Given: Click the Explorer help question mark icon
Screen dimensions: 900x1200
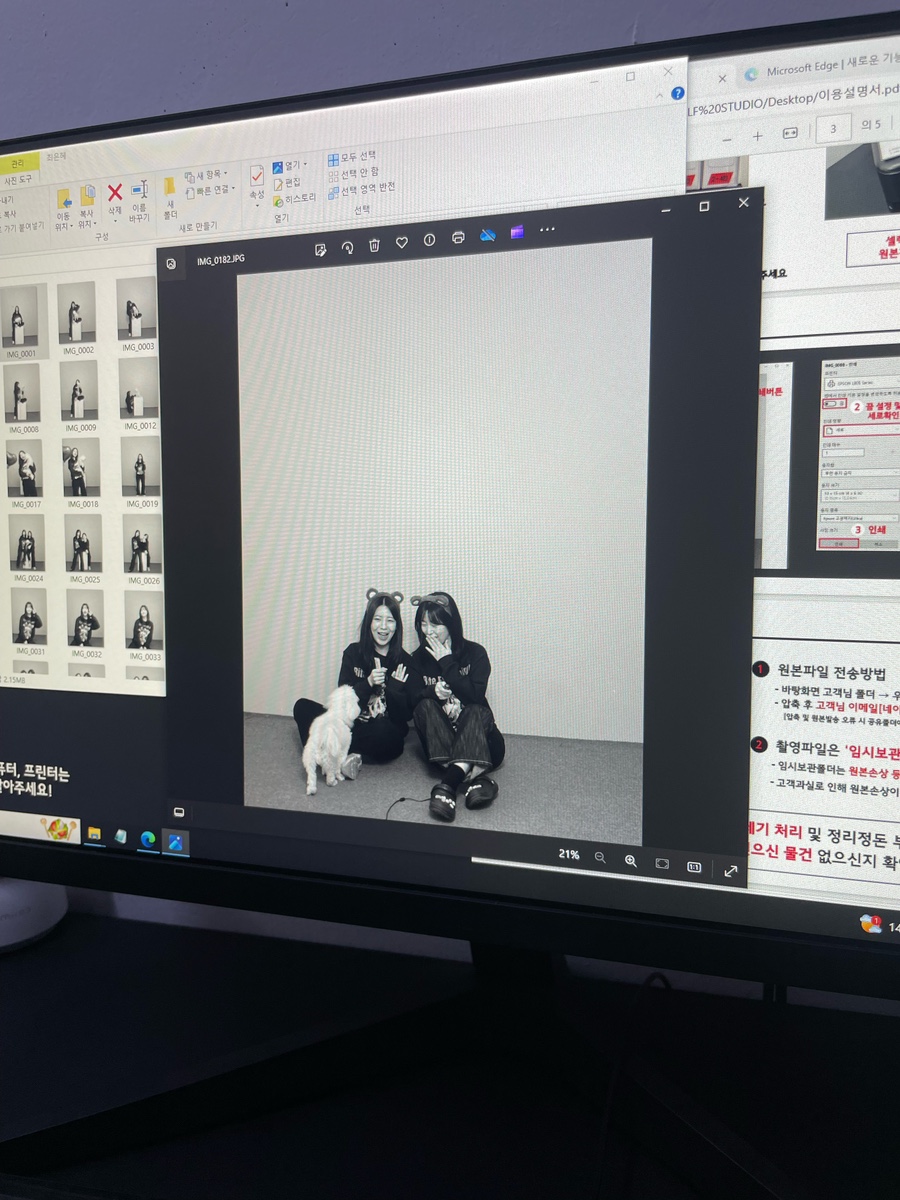Looking at the screenshot, I should pyautogui.click(x=678, y=93).
